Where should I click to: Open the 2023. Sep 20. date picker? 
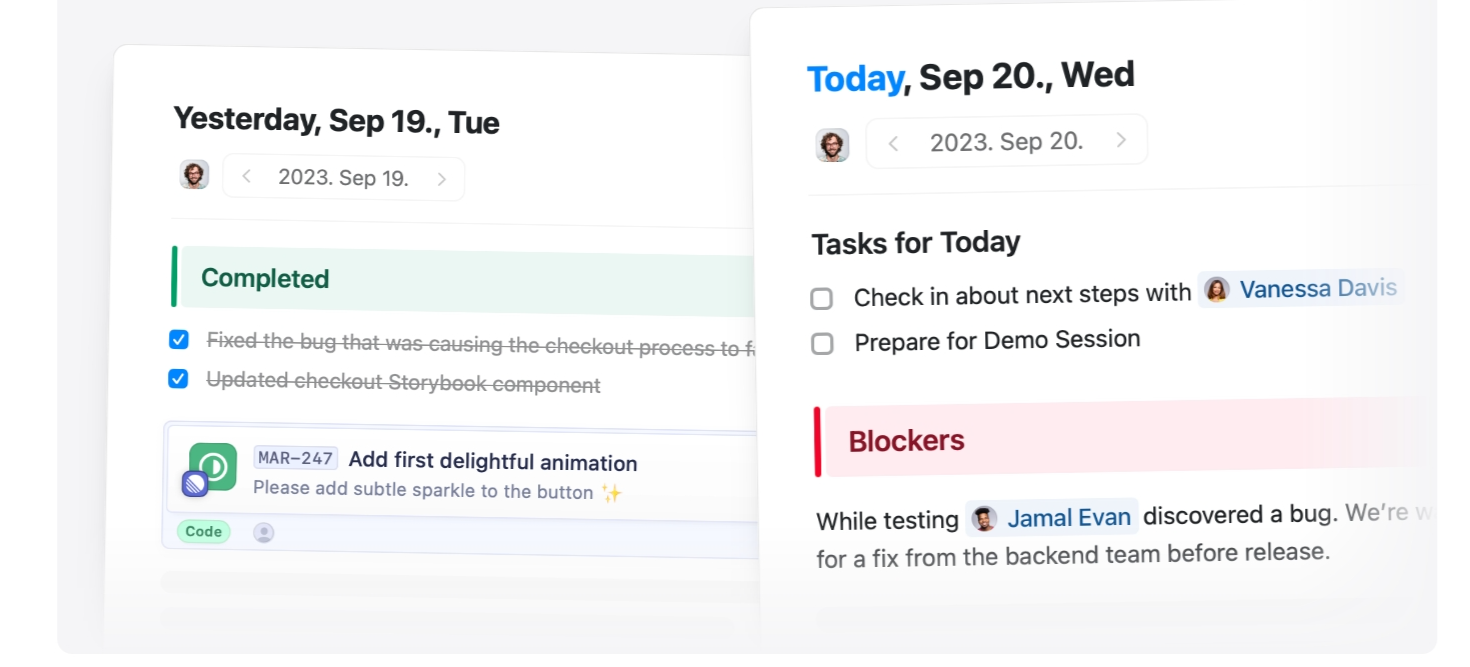tap(1006, 142)
